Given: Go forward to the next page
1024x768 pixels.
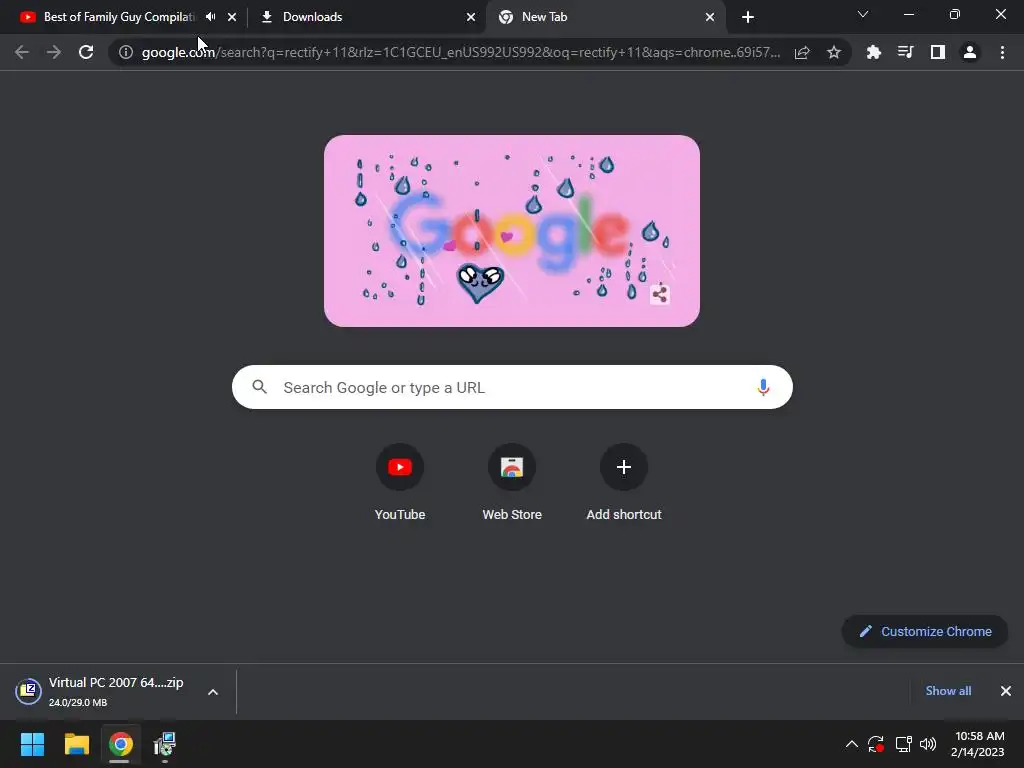Looking at the screenshot, I should (54, 52).
